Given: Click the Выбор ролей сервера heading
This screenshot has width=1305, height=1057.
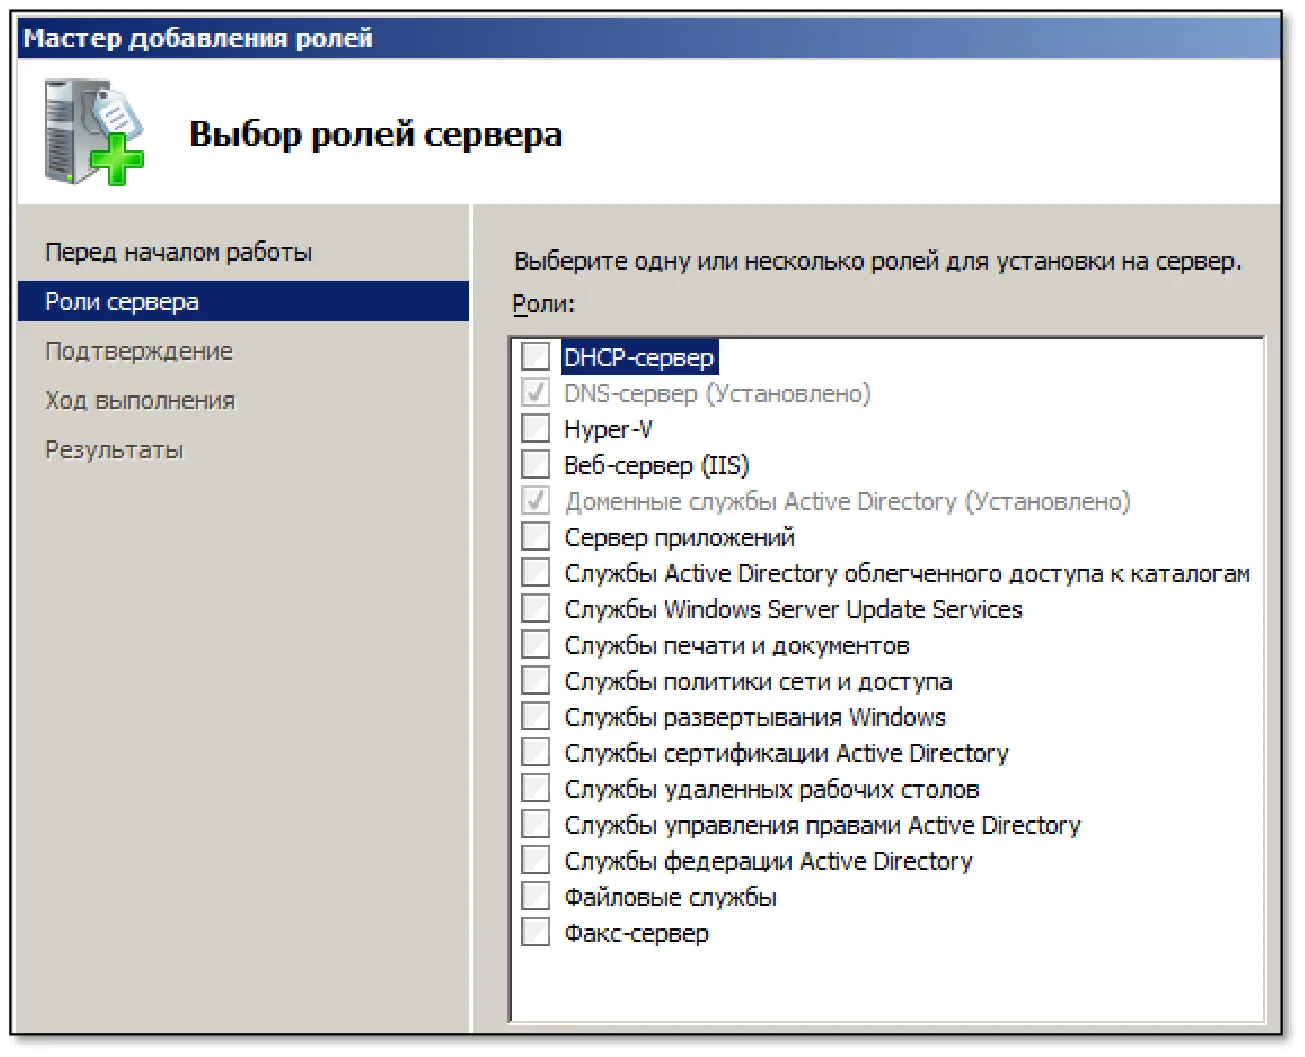Looking at the screenshot, I should (375, 134).
